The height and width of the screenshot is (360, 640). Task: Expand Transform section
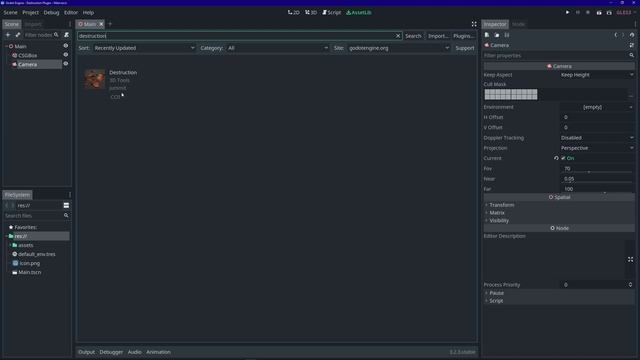click(x=559, y=205)
